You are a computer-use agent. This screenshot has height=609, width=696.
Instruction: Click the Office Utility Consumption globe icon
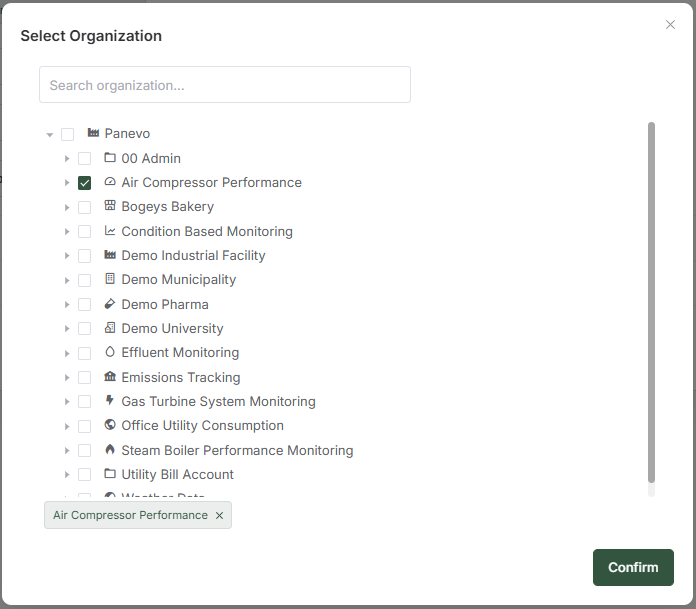(110, 425)
